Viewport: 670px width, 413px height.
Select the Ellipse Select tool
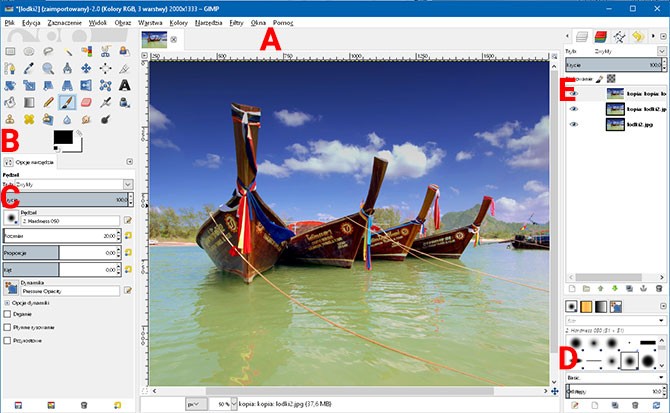coord(29,52)
